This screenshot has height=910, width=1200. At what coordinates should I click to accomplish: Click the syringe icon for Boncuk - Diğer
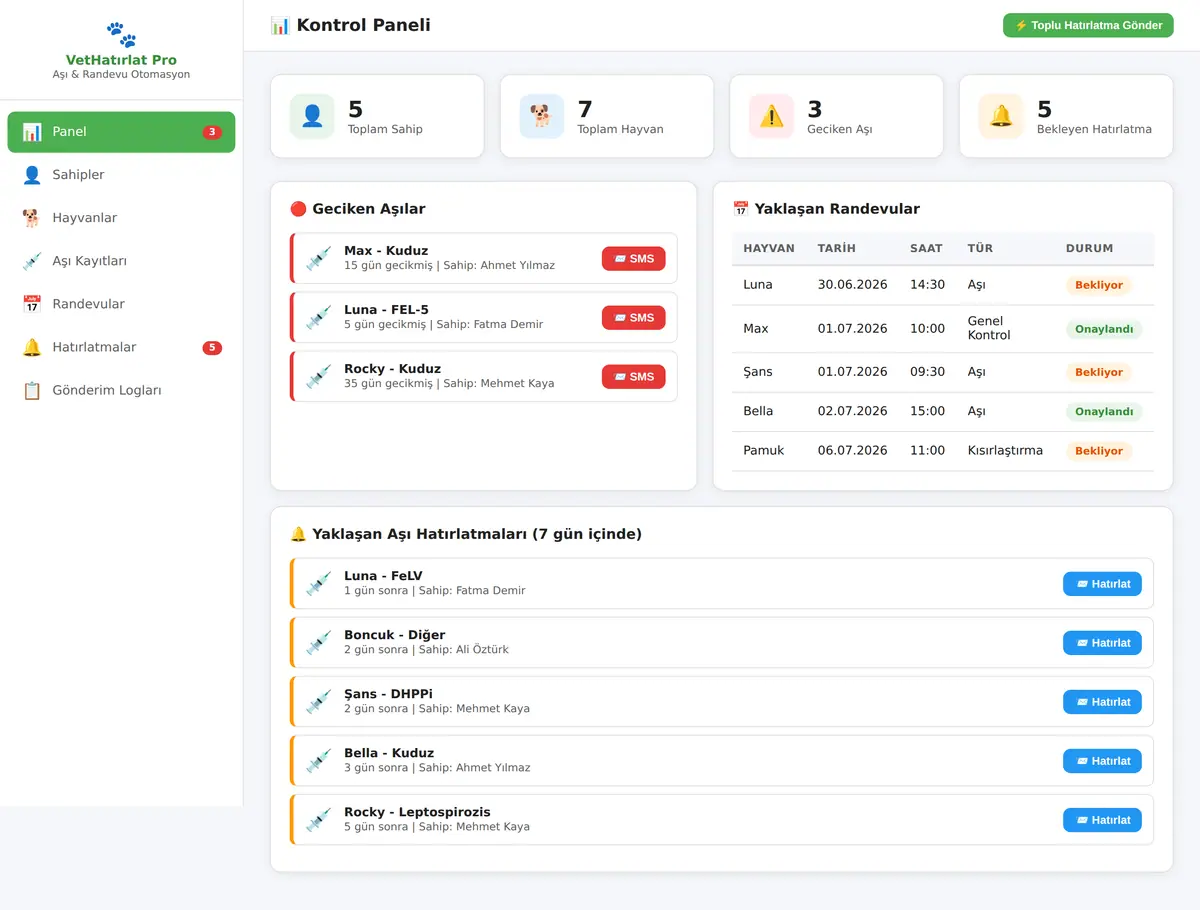pos(318,642)
